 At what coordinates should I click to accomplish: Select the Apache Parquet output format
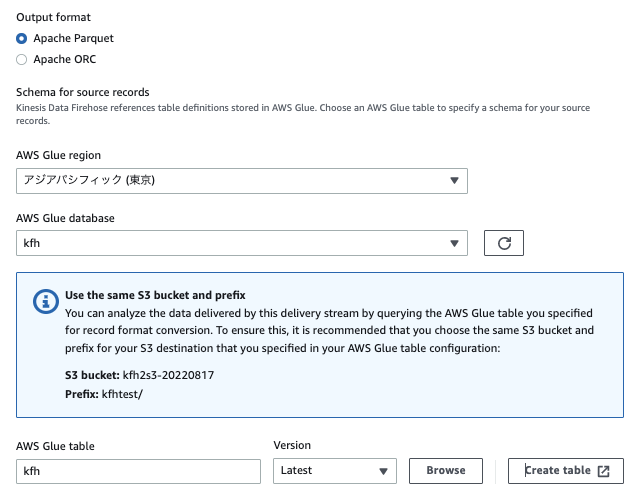click(x=22, y=38)
